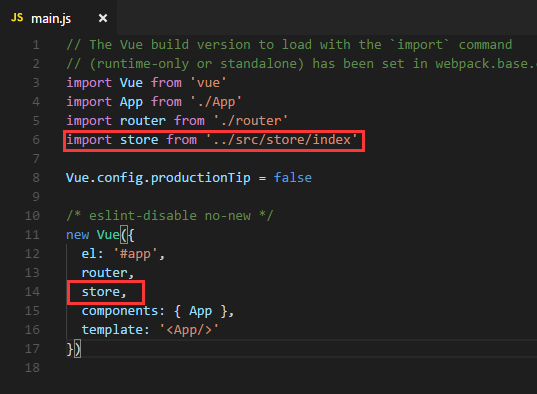Click line number 1 in the gutter
This screenshot has height=394, width=537.
[36, 45]
